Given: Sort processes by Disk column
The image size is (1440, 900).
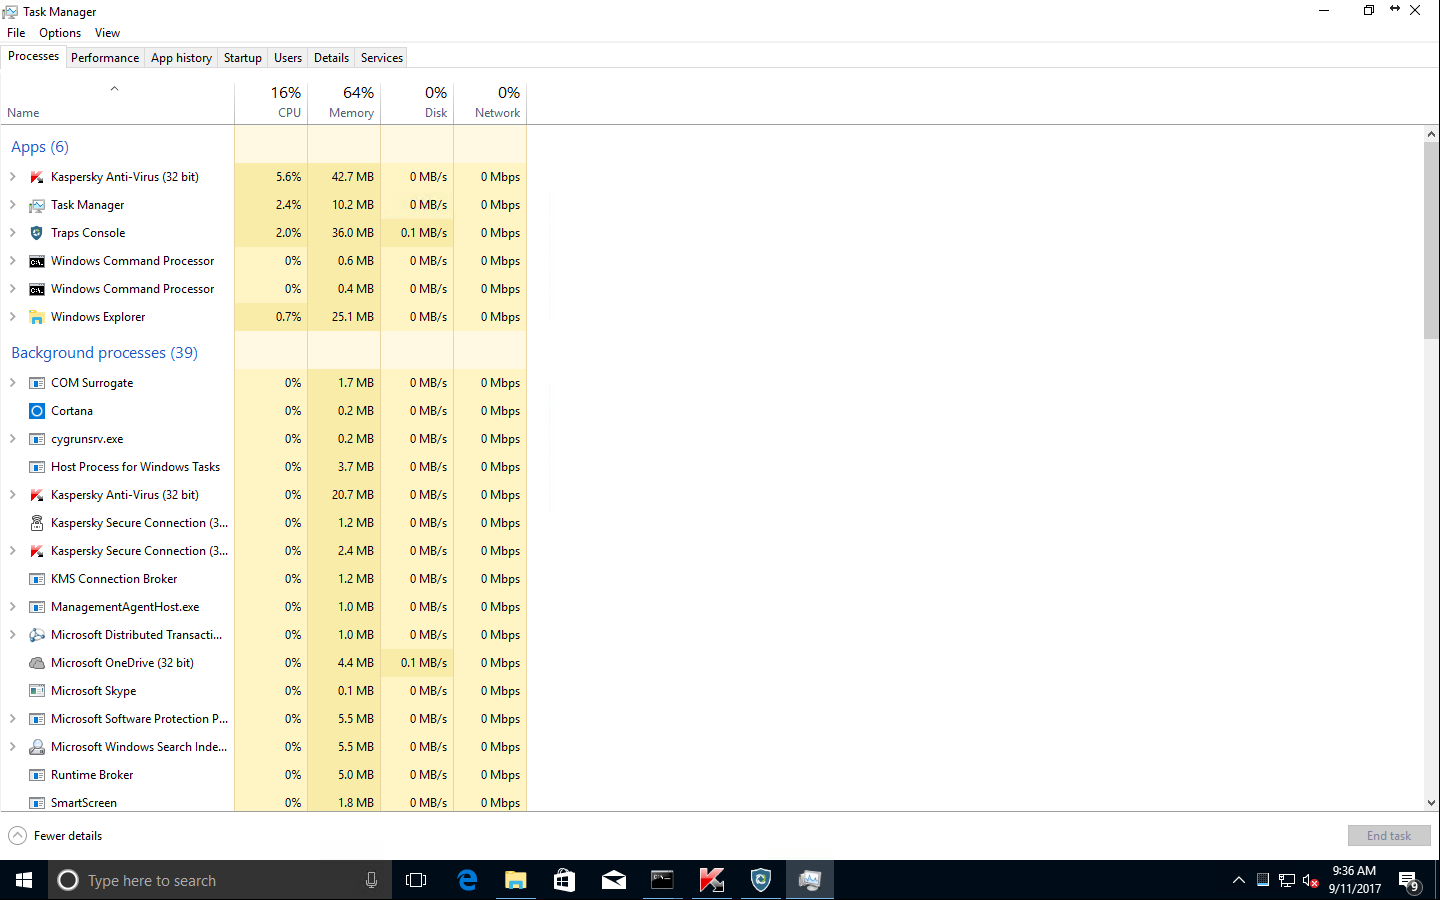Looking at the screenshot, I should point(417,102).
